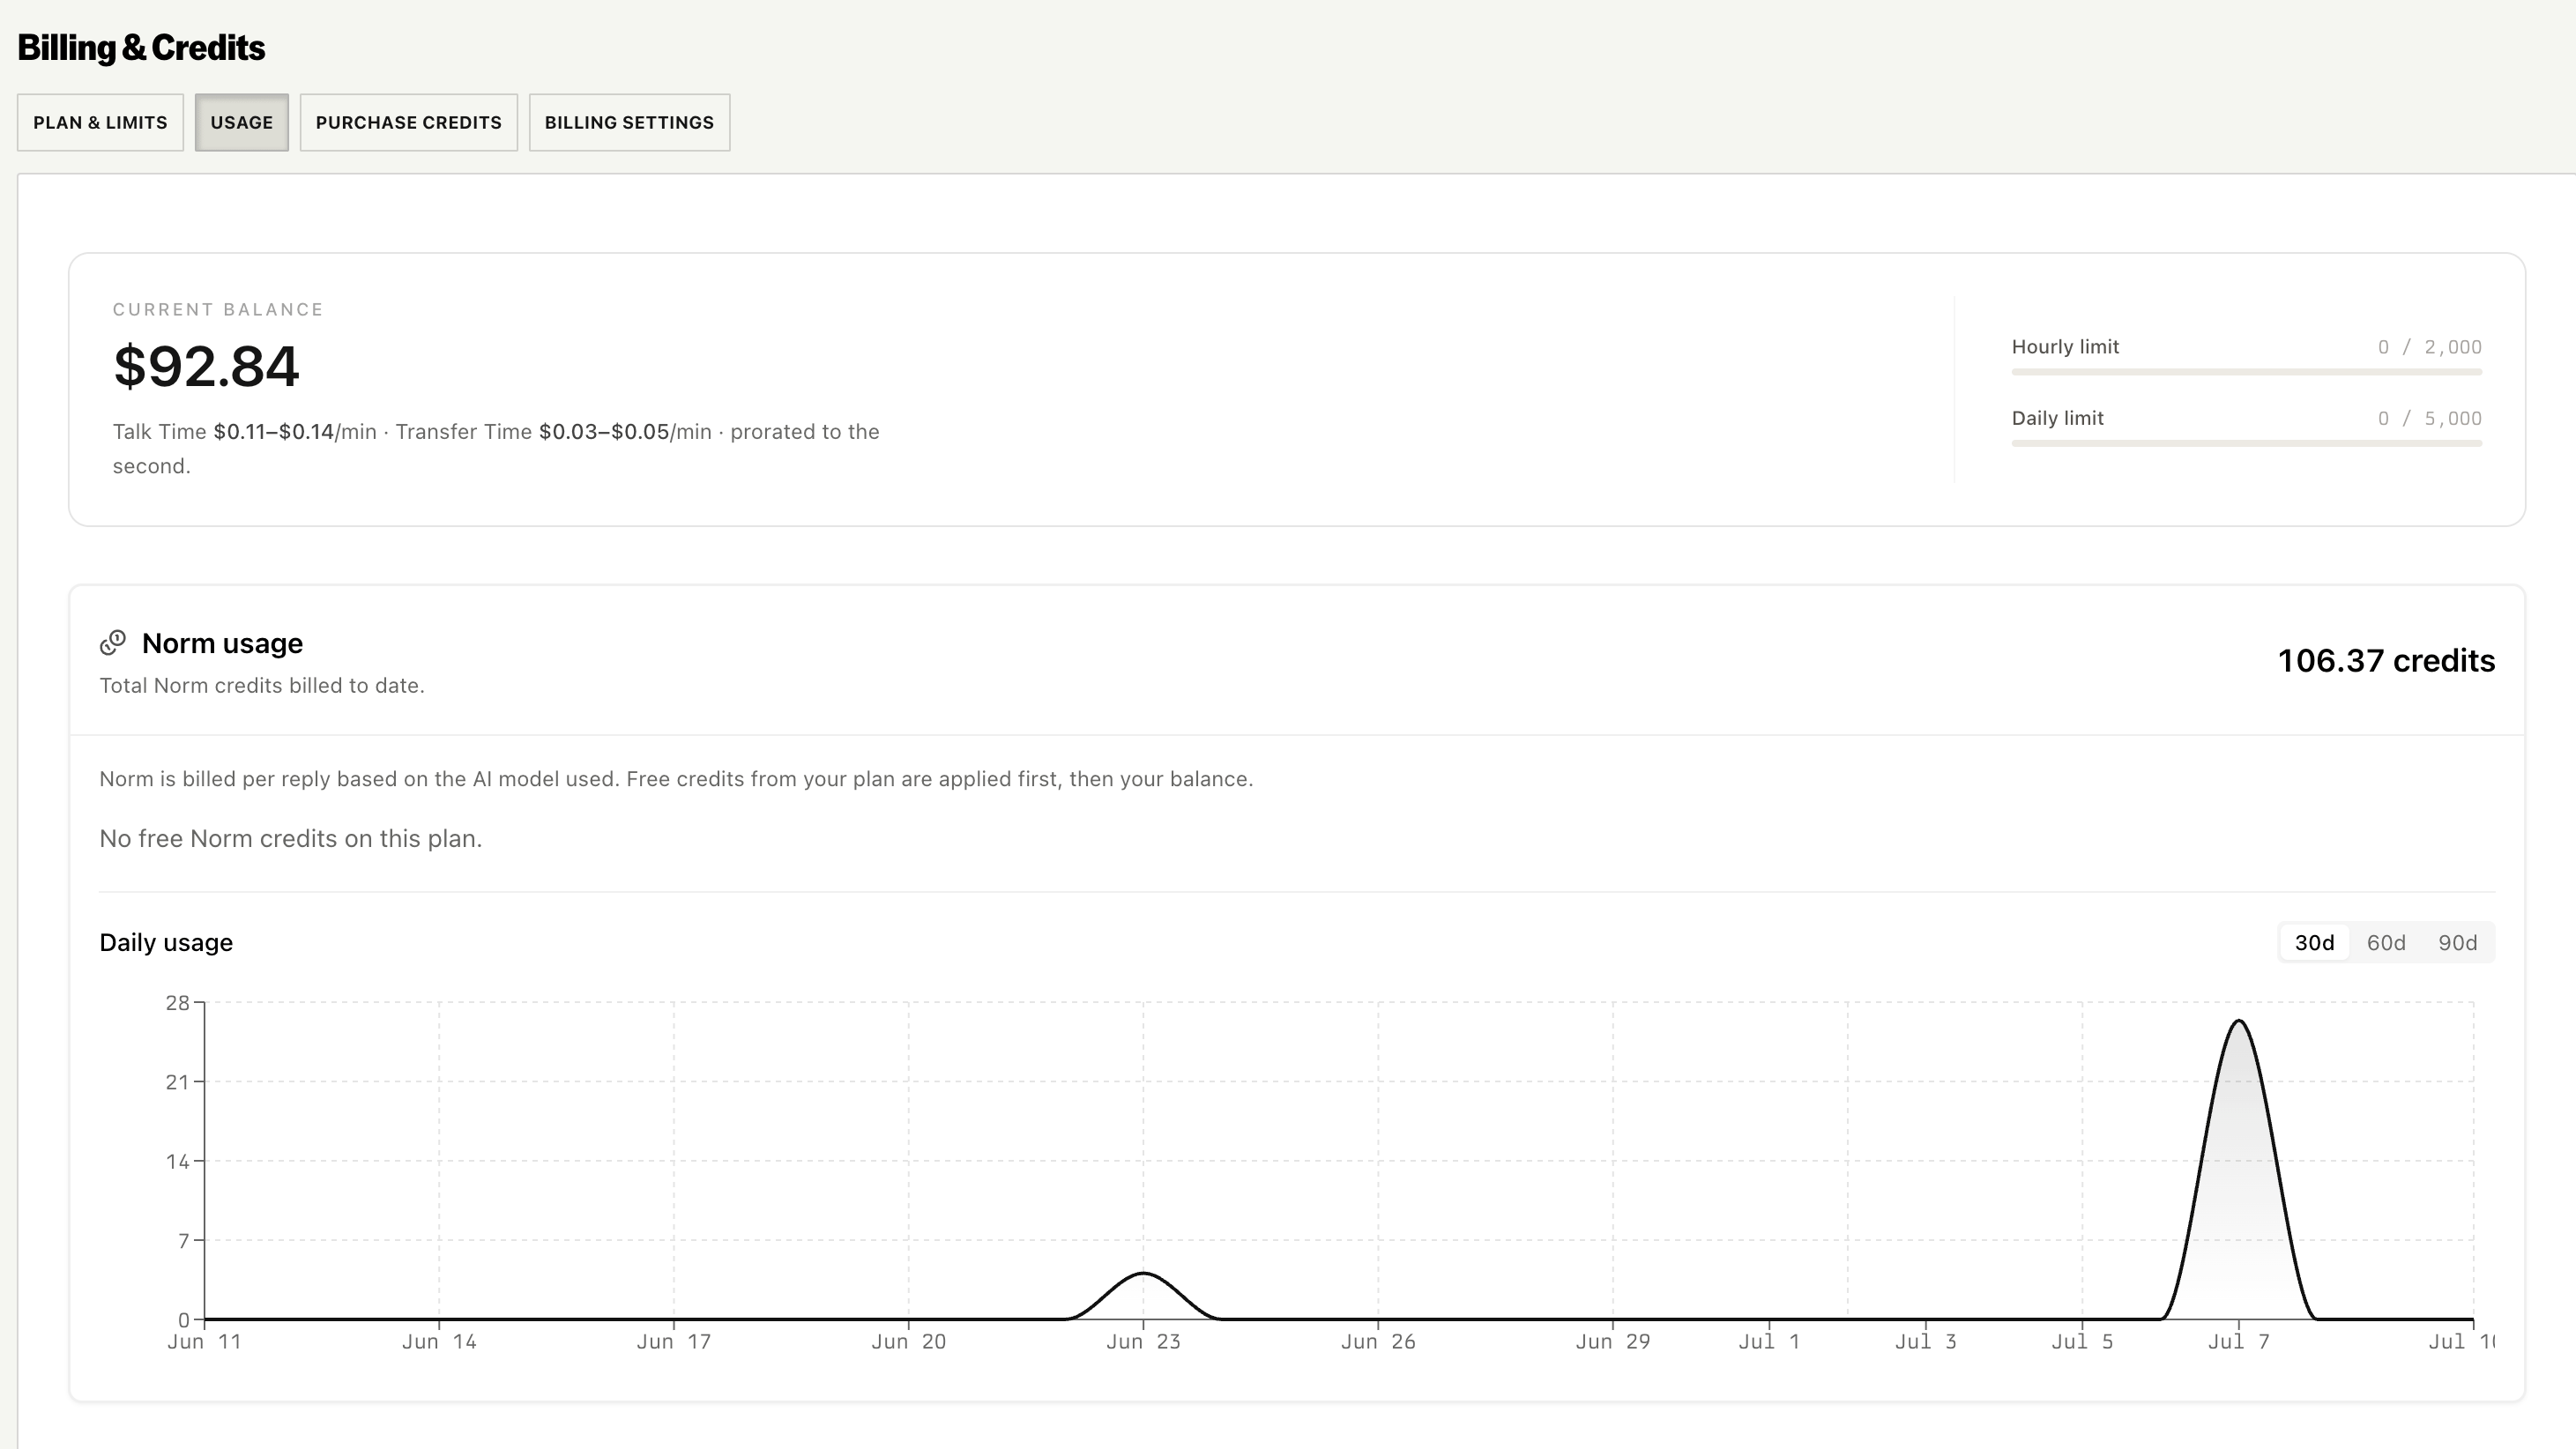The width and height of the screenshot is (2576, 1449).
Task: Click the Jul 7 usage peak
Action: pyautogui.click(x=2239, y=1021)
